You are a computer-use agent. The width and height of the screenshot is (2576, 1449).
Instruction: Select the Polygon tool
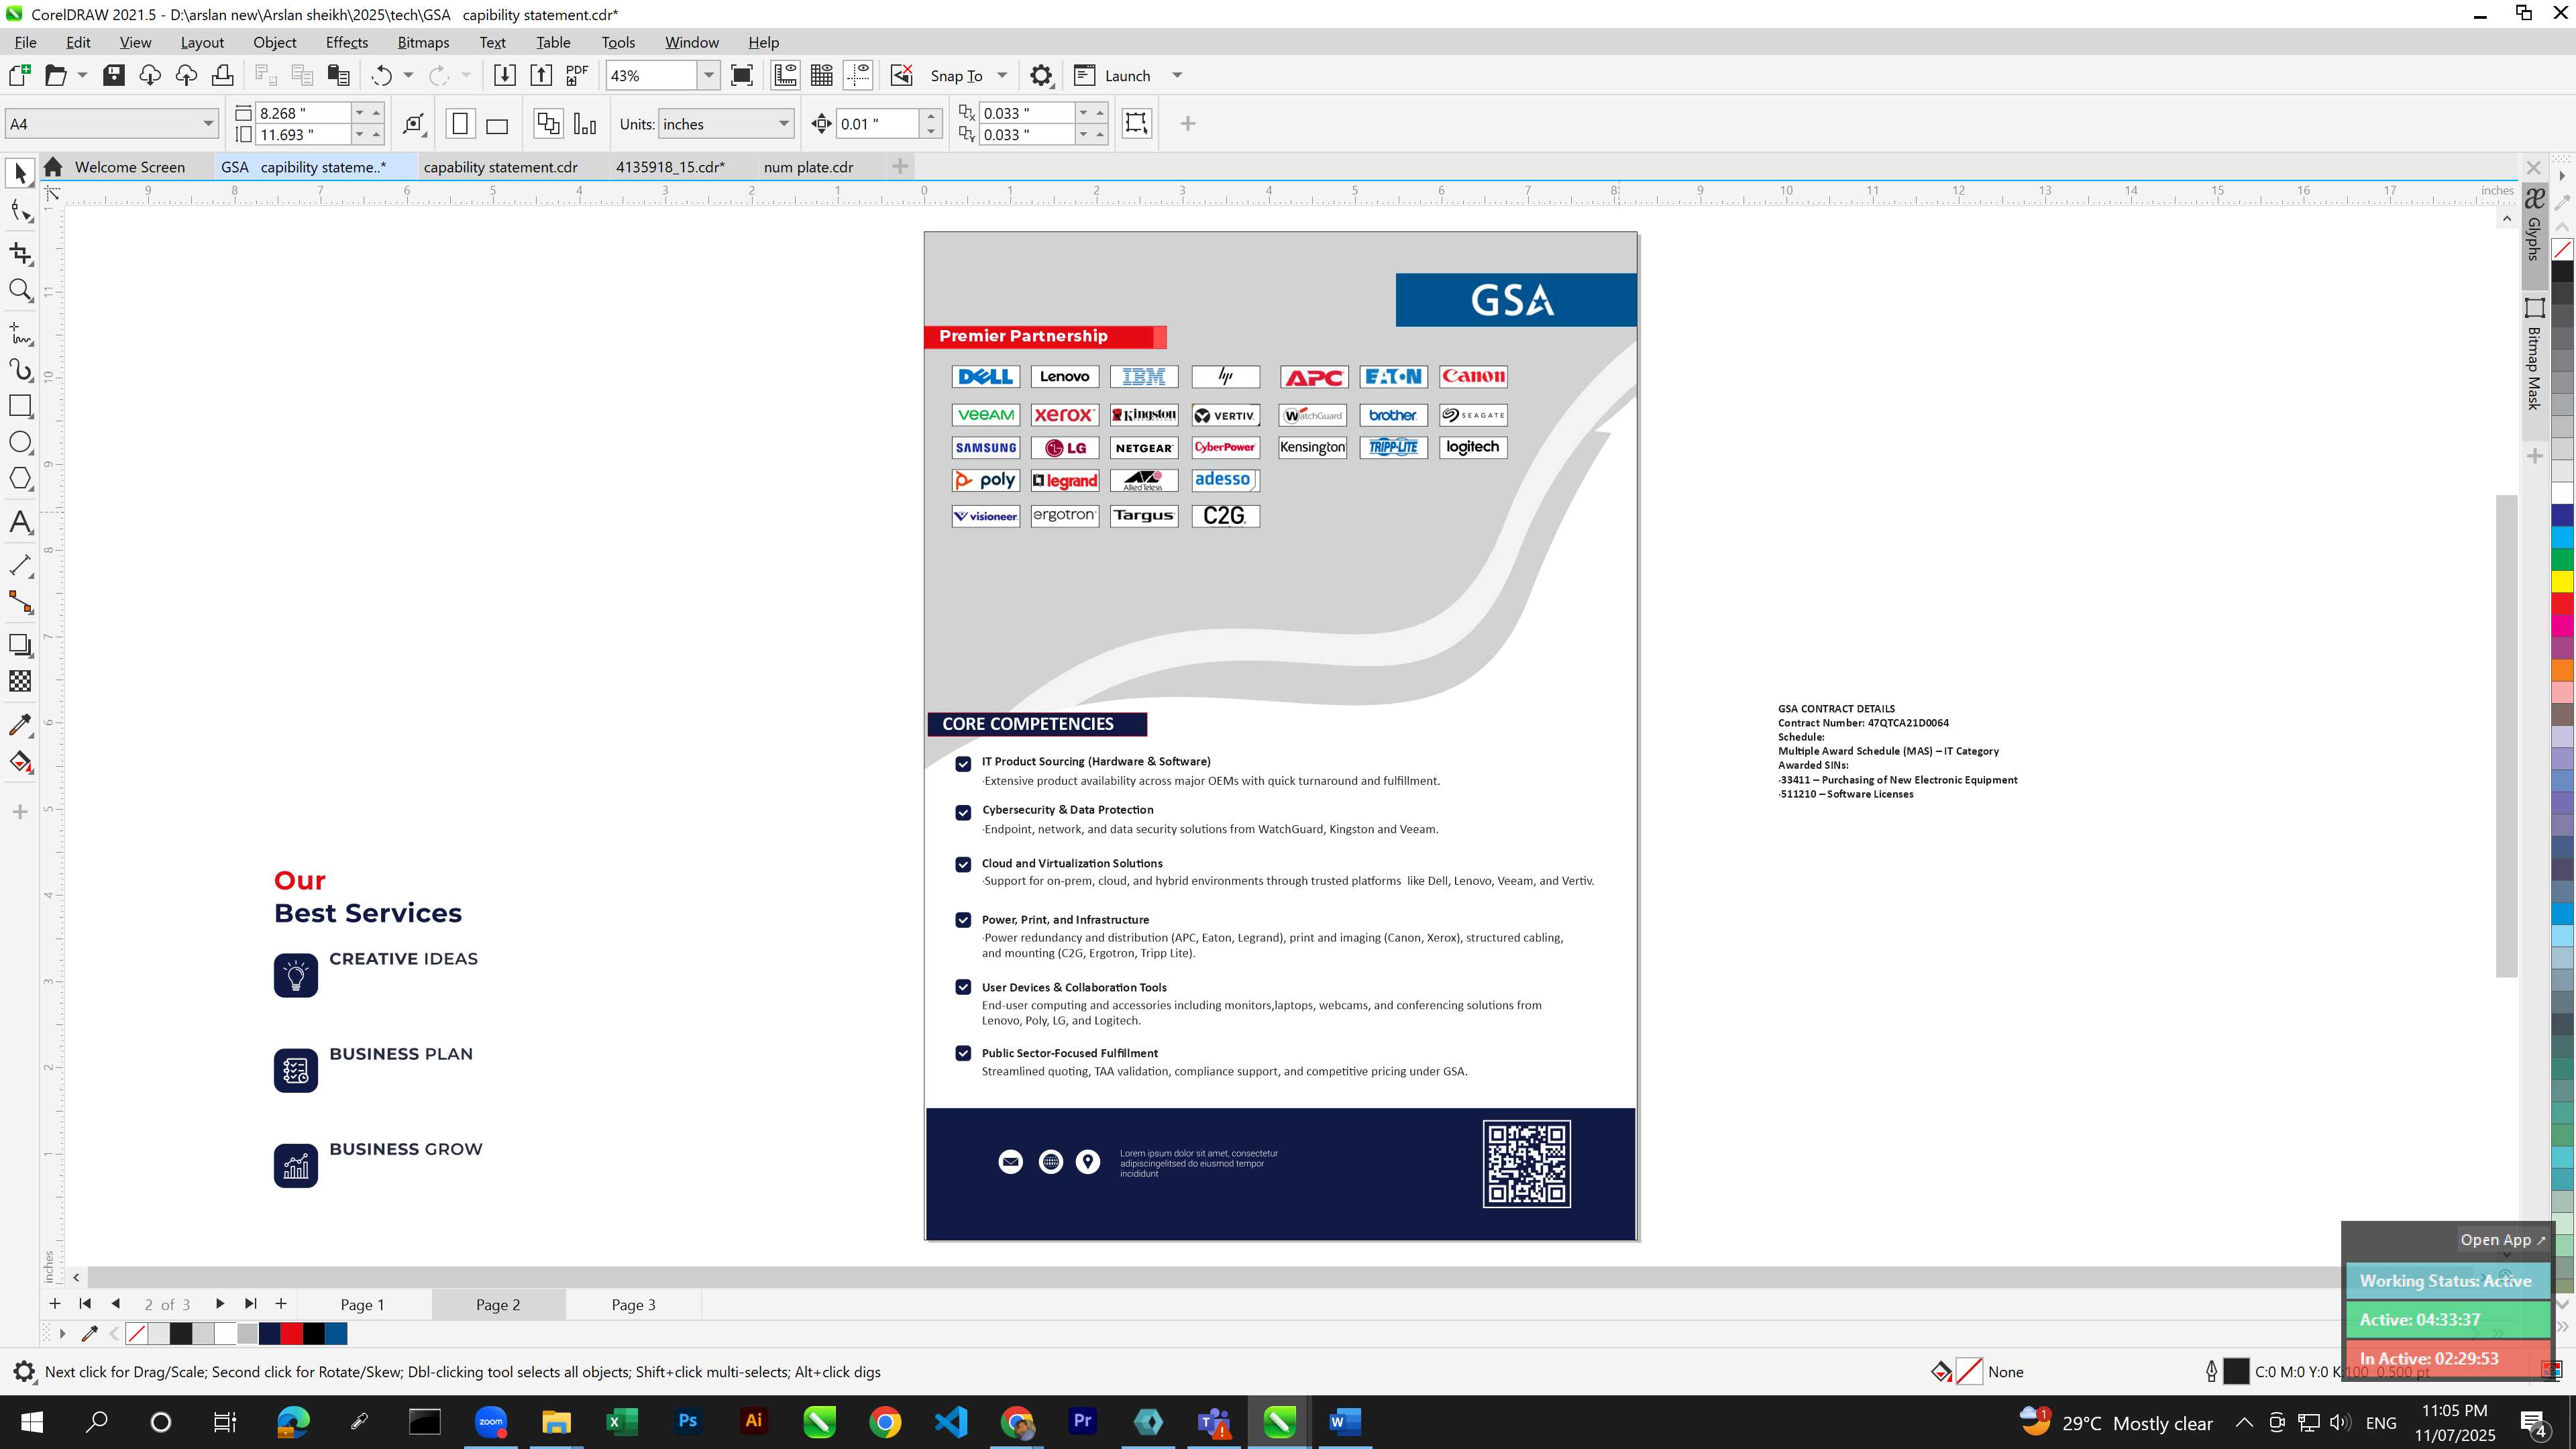pyautogui.click(x=20, y=479)
